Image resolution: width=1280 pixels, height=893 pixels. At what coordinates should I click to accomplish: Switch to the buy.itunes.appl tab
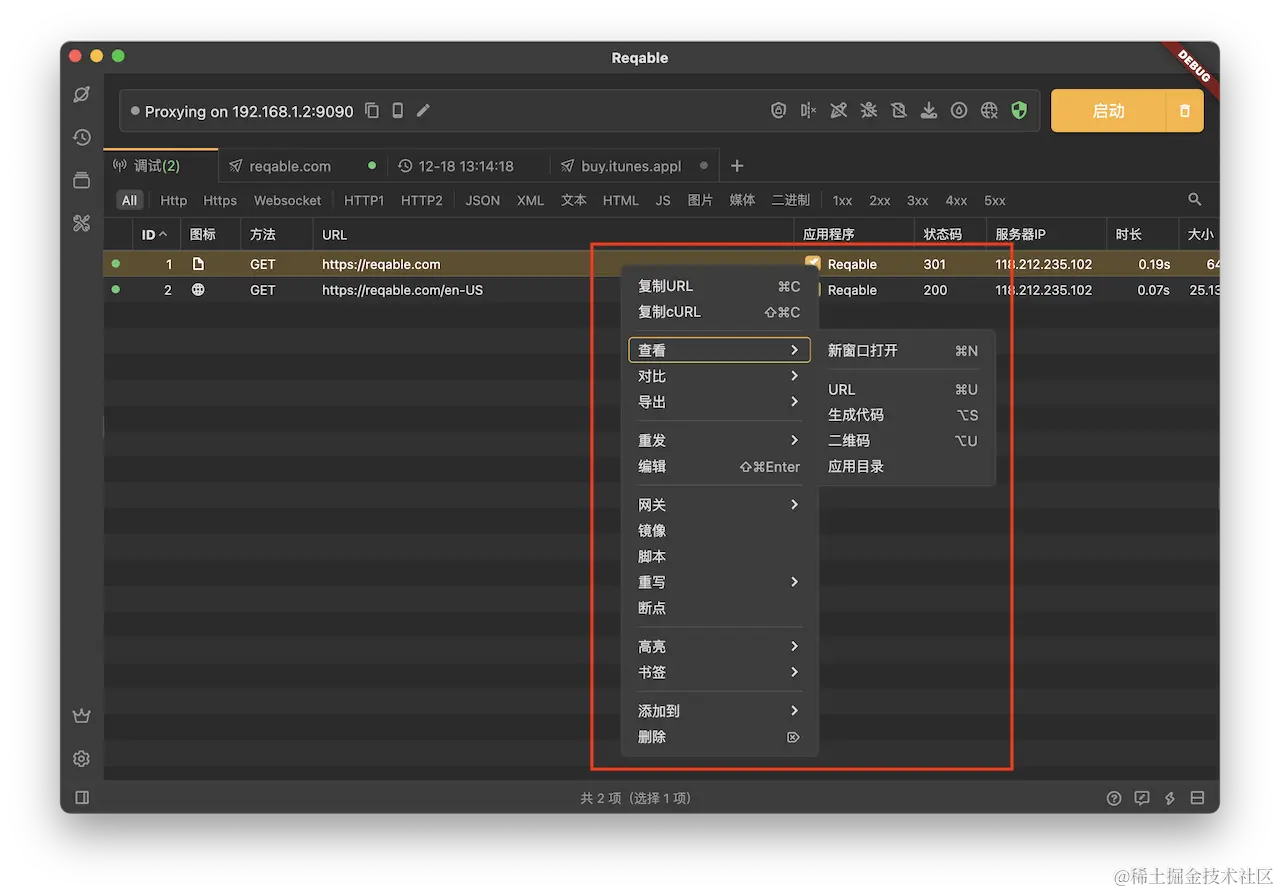(x=634, y=166)
